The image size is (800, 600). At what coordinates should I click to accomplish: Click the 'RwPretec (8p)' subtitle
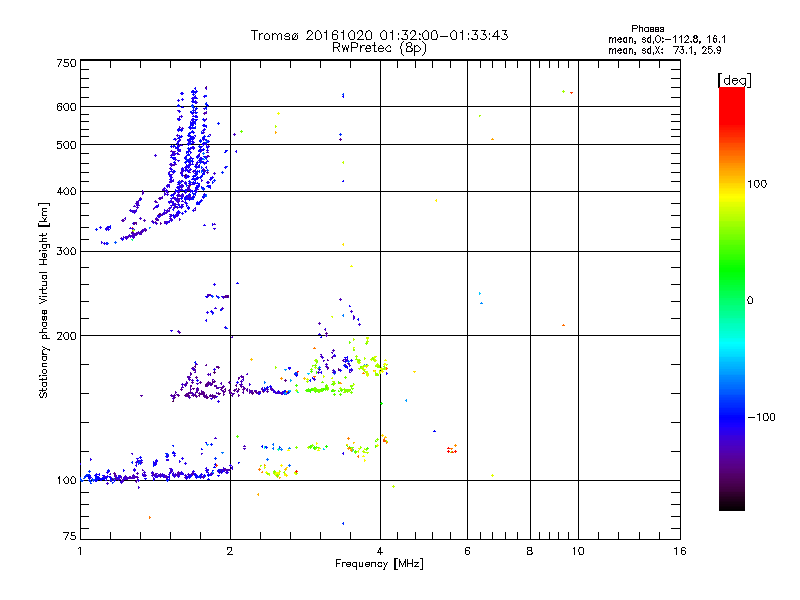tap(379, 48)
